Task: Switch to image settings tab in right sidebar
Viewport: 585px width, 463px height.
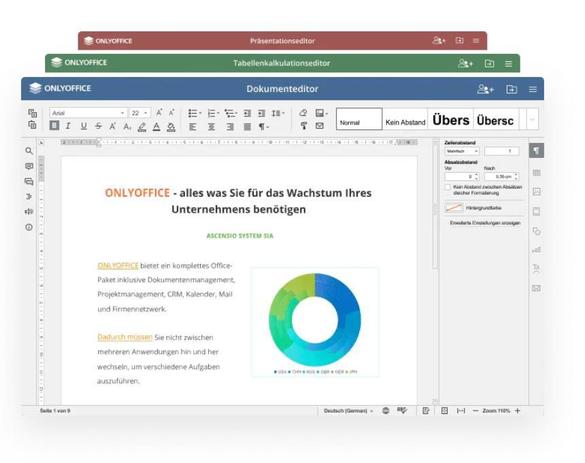Action: click(x=536, y=192)
